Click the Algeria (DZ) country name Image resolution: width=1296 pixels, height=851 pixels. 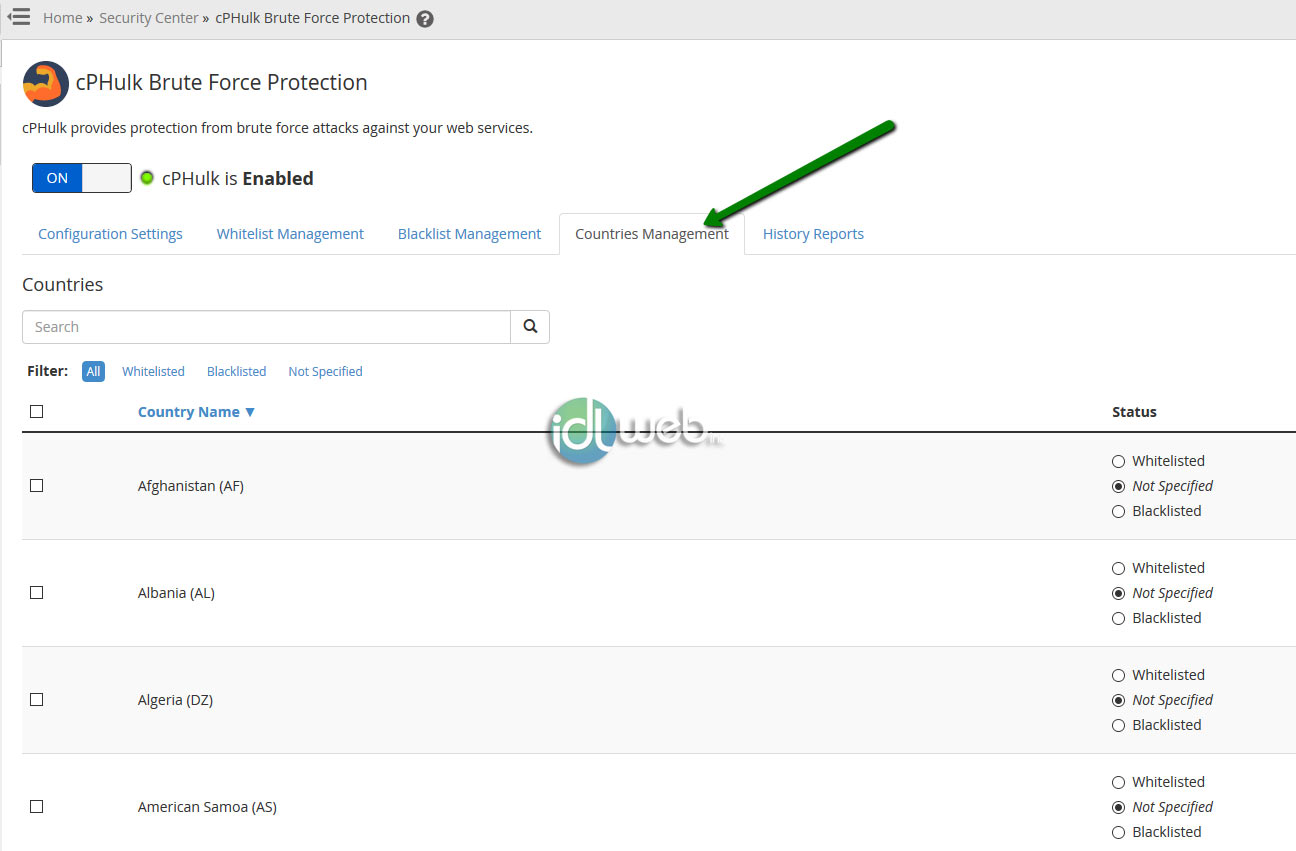coord(175,700)
